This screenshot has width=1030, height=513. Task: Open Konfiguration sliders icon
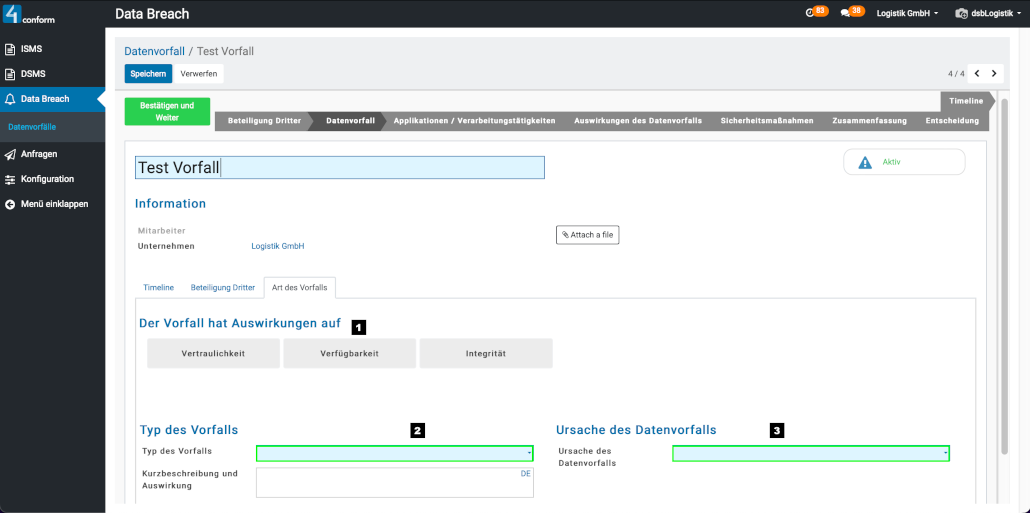(10, 179)
